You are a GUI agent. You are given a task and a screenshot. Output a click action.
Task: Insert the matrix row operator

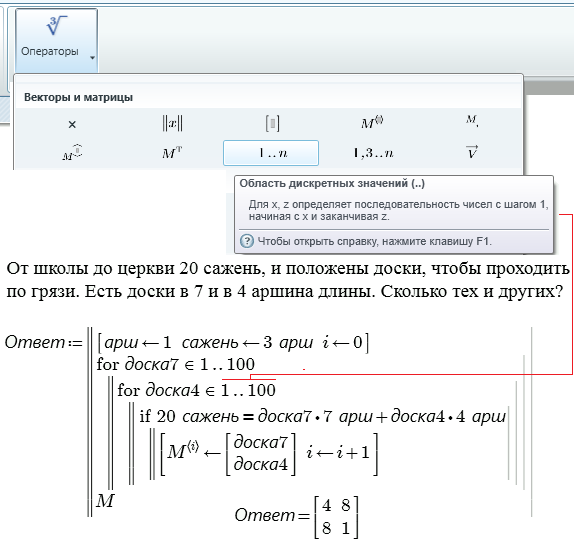point(72,153)
